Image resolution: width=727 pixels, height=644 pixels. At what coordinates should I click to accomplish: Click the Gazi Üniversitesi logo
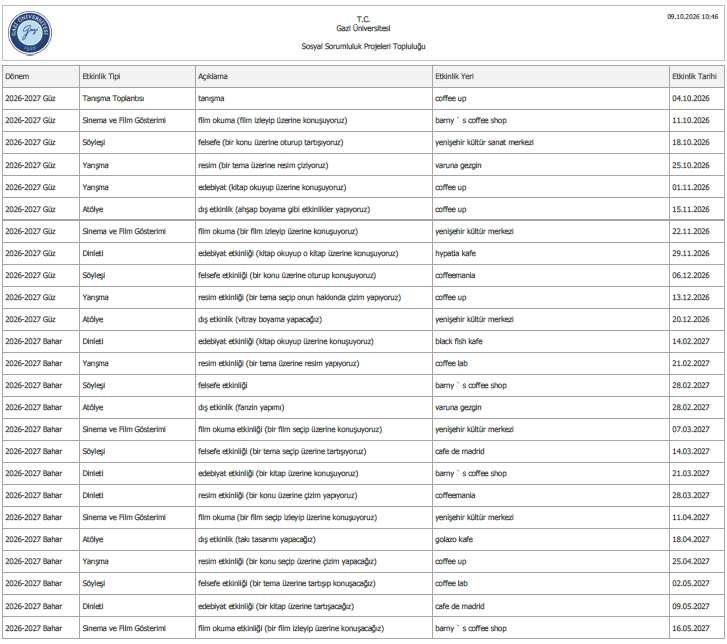[30, 33]
